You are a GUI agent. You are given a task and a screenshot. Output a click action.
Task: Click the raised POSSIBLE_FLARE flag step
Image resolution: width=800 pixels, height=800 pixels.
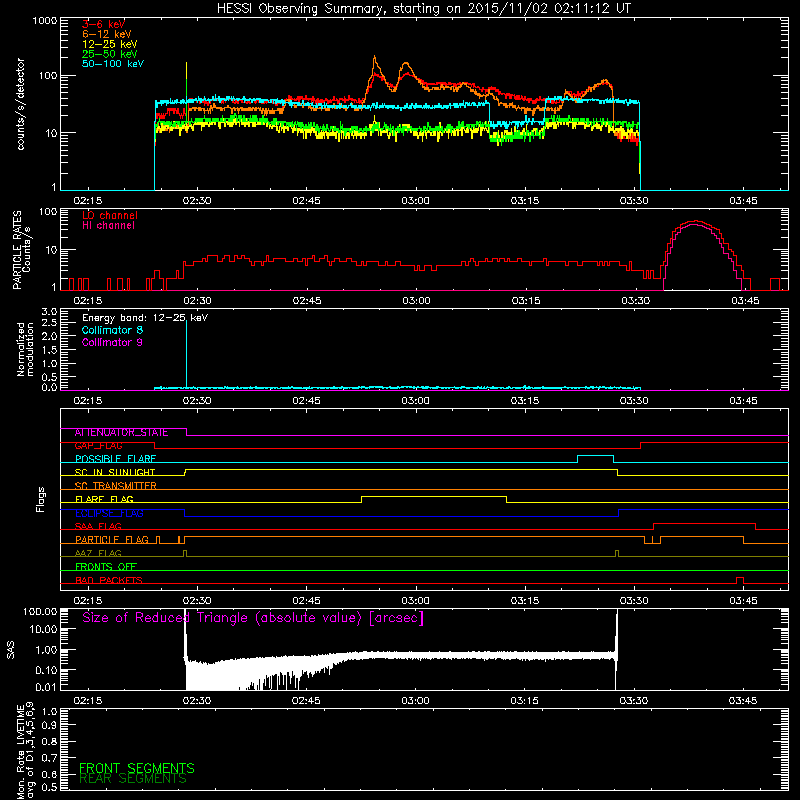[595, 456]
